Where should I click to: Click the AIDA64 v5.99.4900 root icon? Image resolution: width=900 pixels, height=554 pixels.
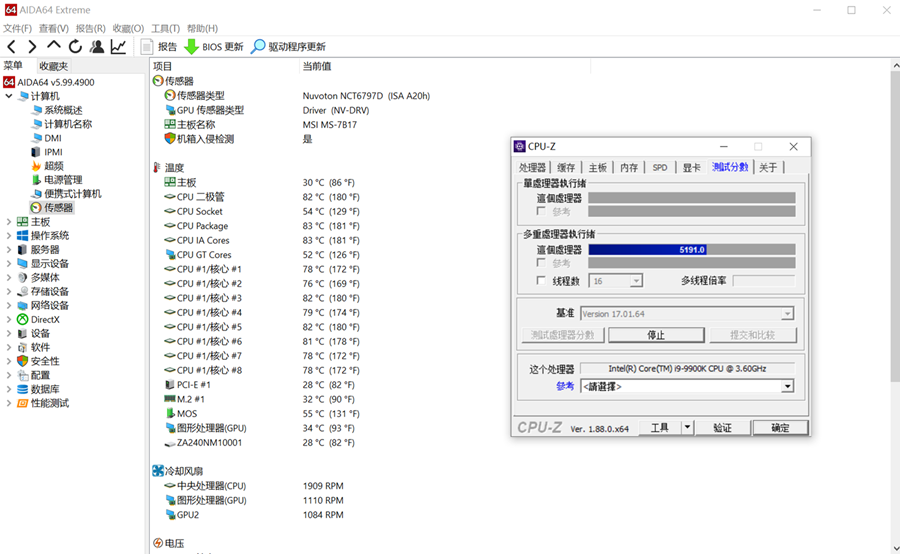click(x=9, y=82)
